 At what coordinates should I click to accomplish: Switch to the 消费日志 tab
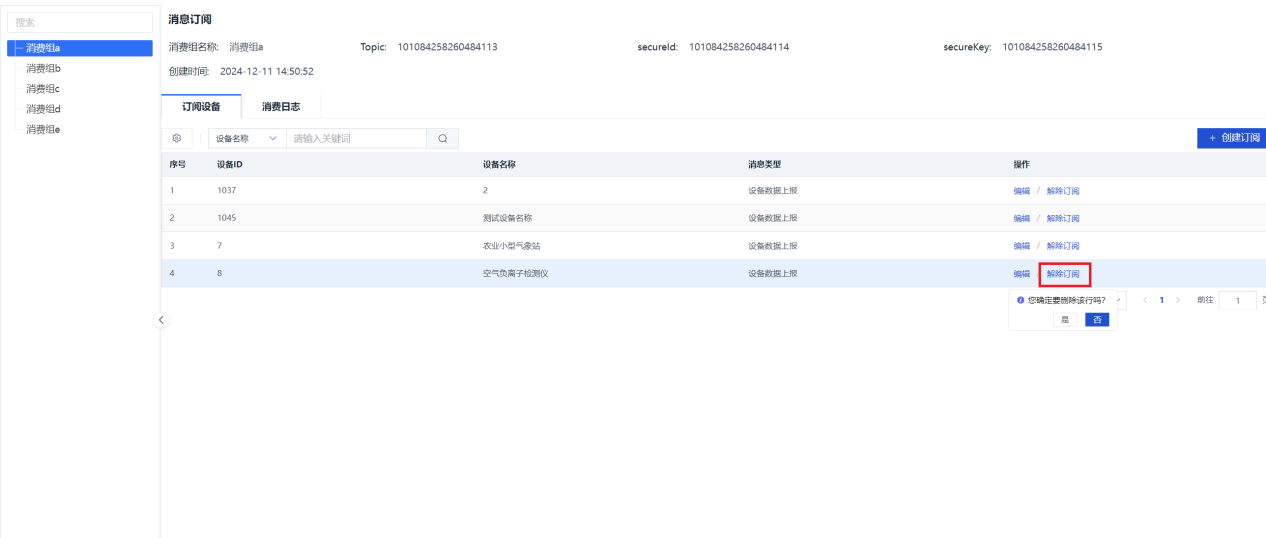[280, 107]
